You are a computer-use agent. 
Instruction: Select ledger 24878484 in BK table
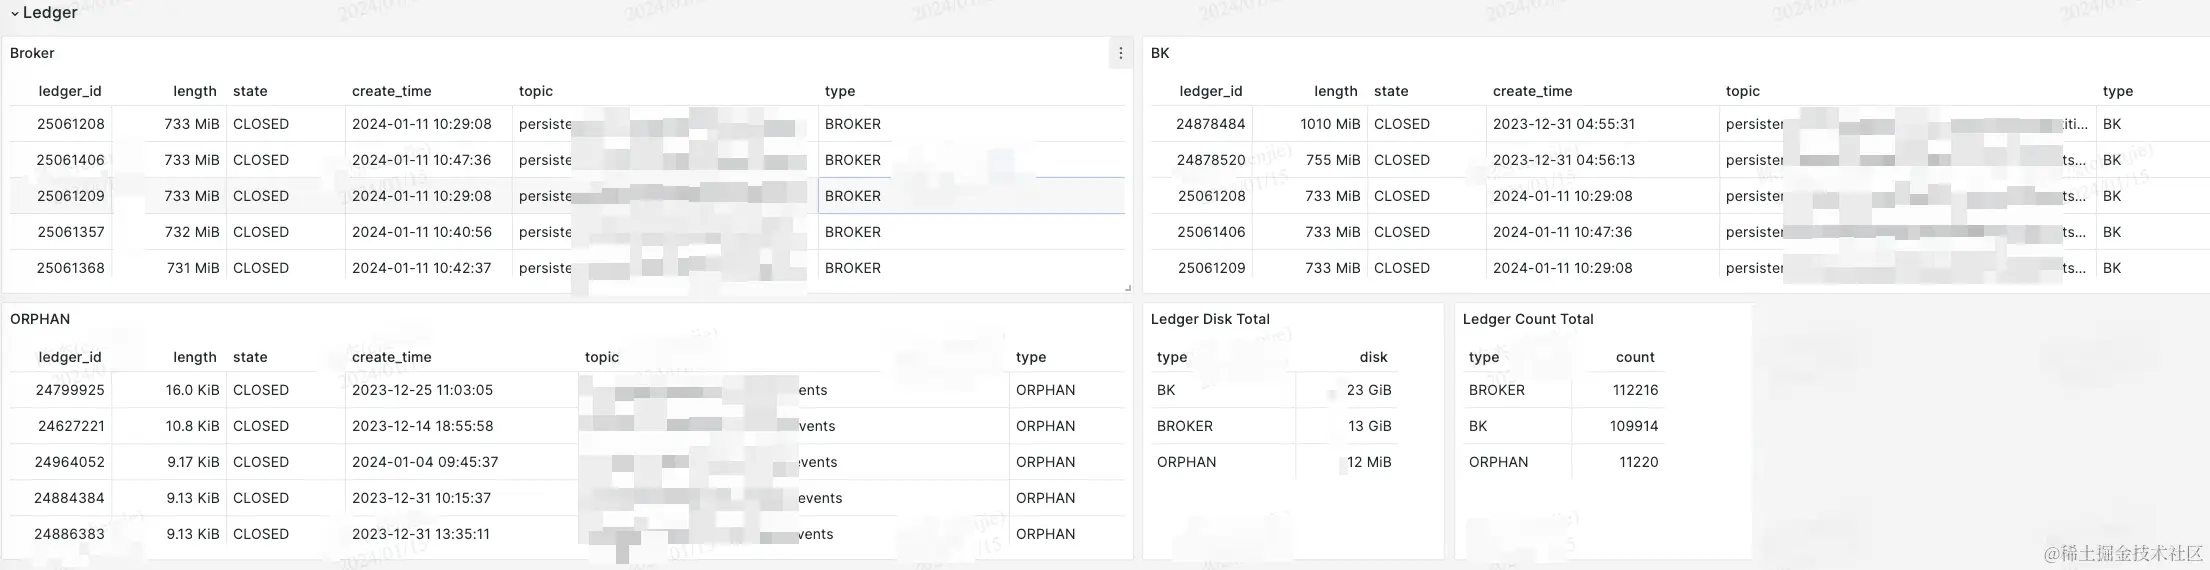(x=1211, y=124)
